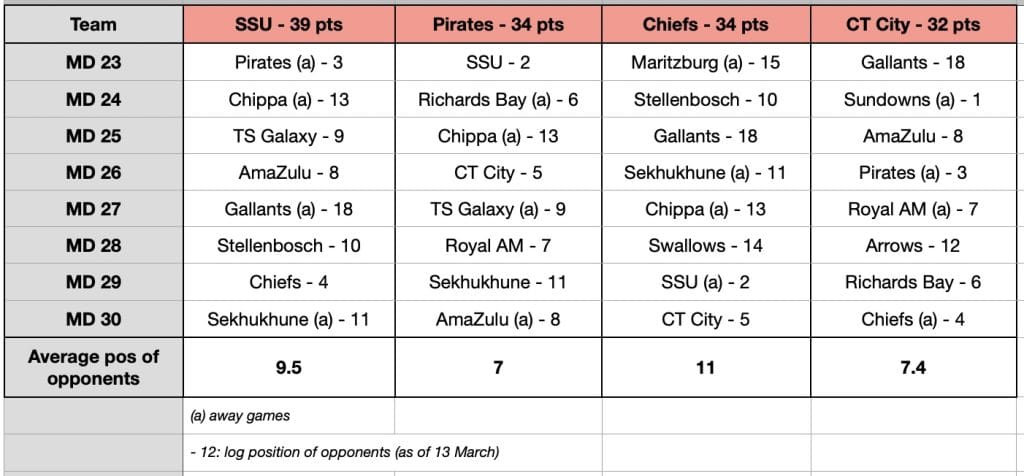Select the Average pos of opponents cell
Screen dimensions: 1024x476
point(93,368)
